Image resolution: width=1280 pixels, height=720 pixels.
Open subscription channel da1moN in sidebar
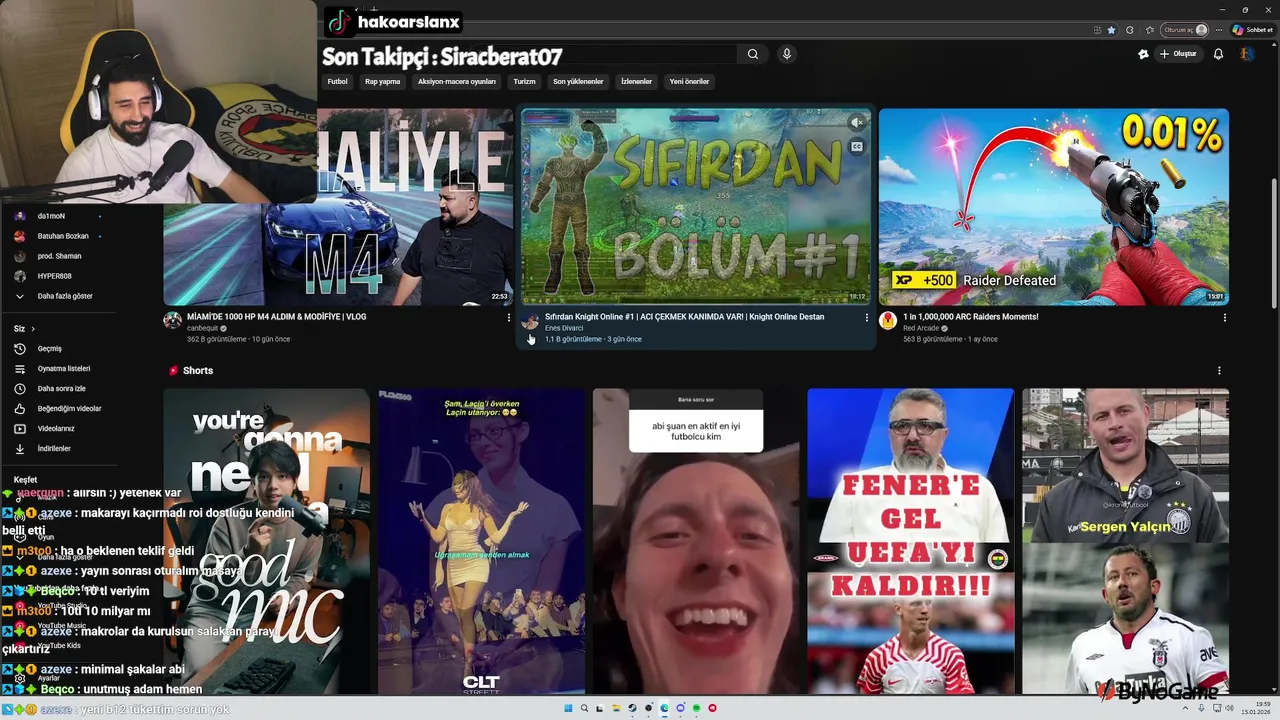52,216
